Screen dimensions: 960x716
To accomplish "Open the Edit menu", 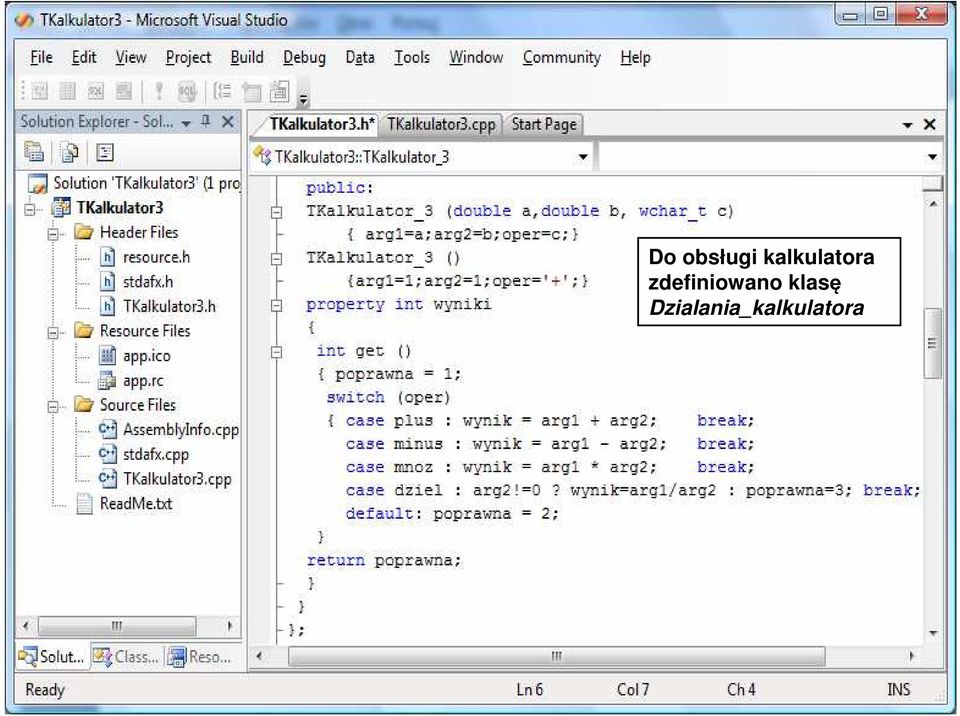I will [x=84, y=57].
